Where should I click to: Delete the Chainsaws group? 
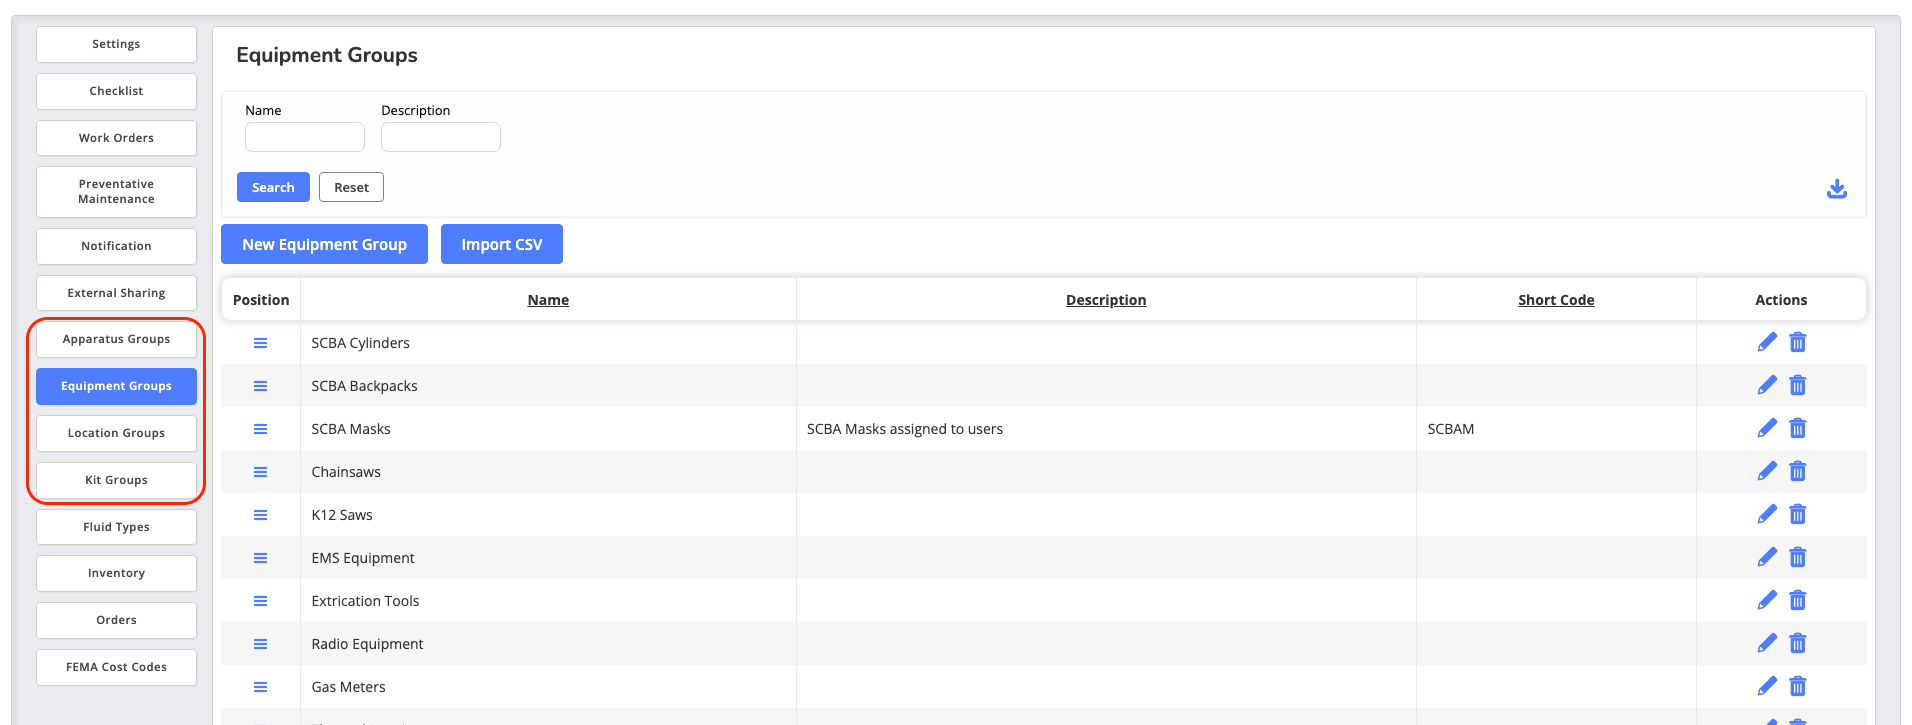coord(1798,471)
